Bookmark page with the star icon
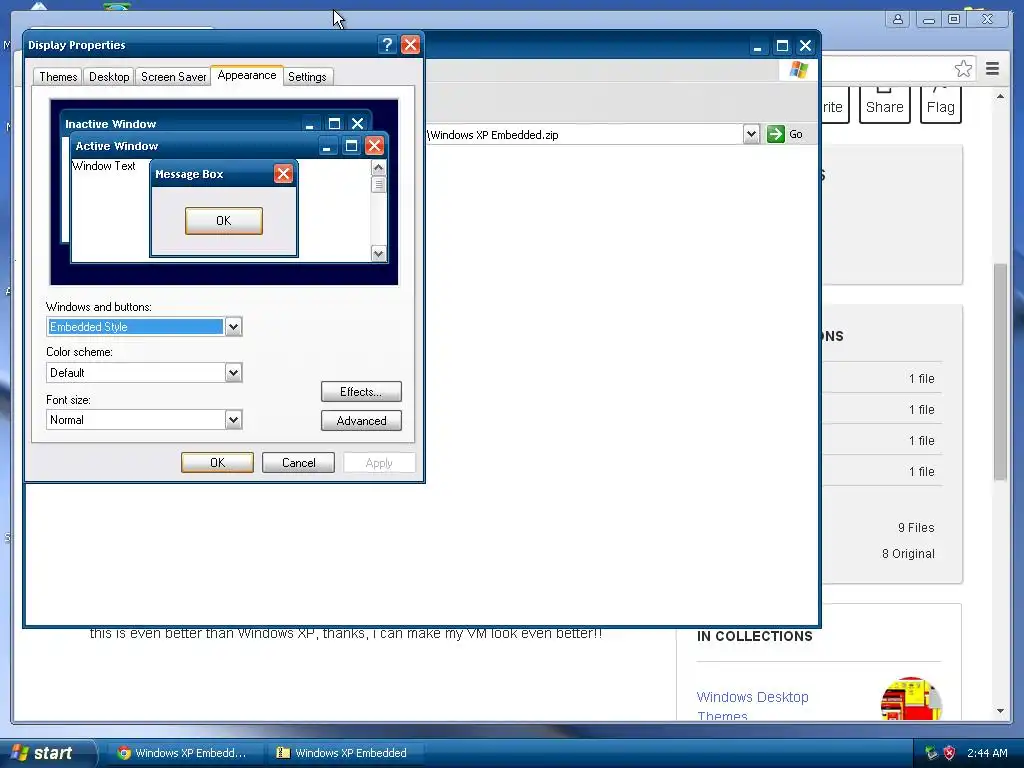Screen dimensions: 1024x768 [x=963, y=69]
